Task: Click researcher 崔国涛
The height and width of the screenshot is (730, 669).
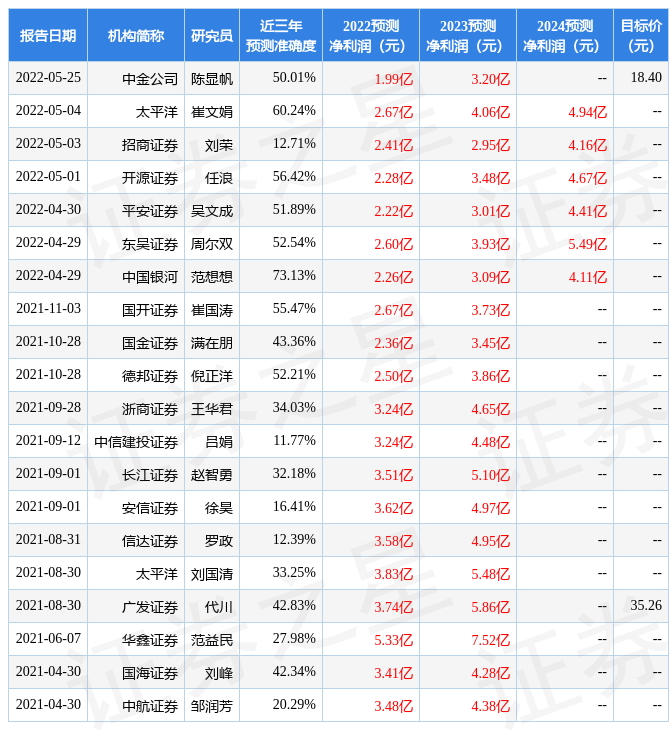Action: pos(212,310)
